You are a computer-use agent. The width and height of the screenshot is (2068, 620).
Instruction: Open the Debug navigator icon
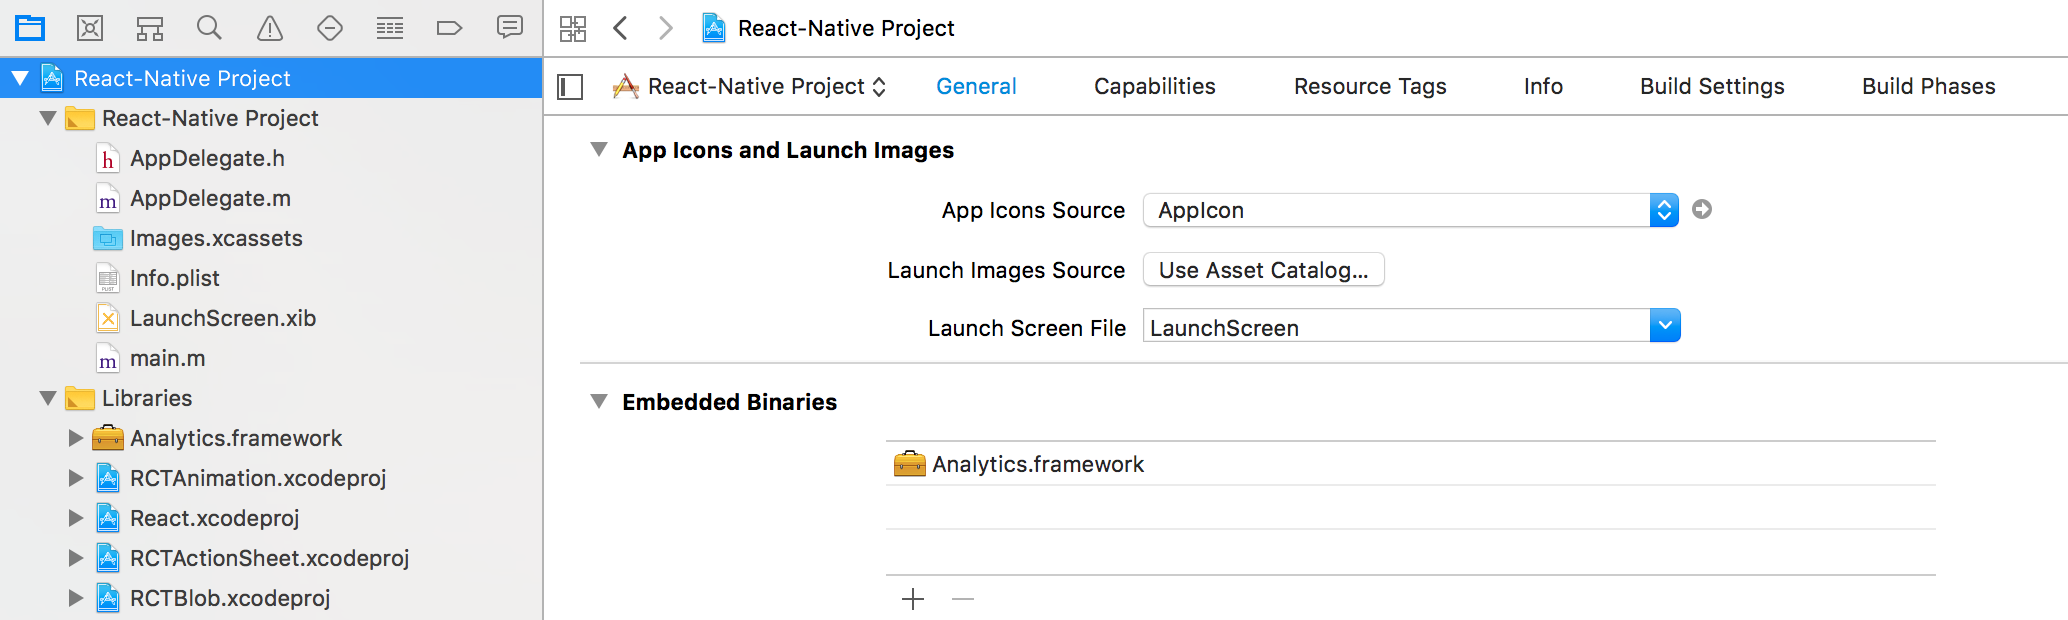coord(390,28)
